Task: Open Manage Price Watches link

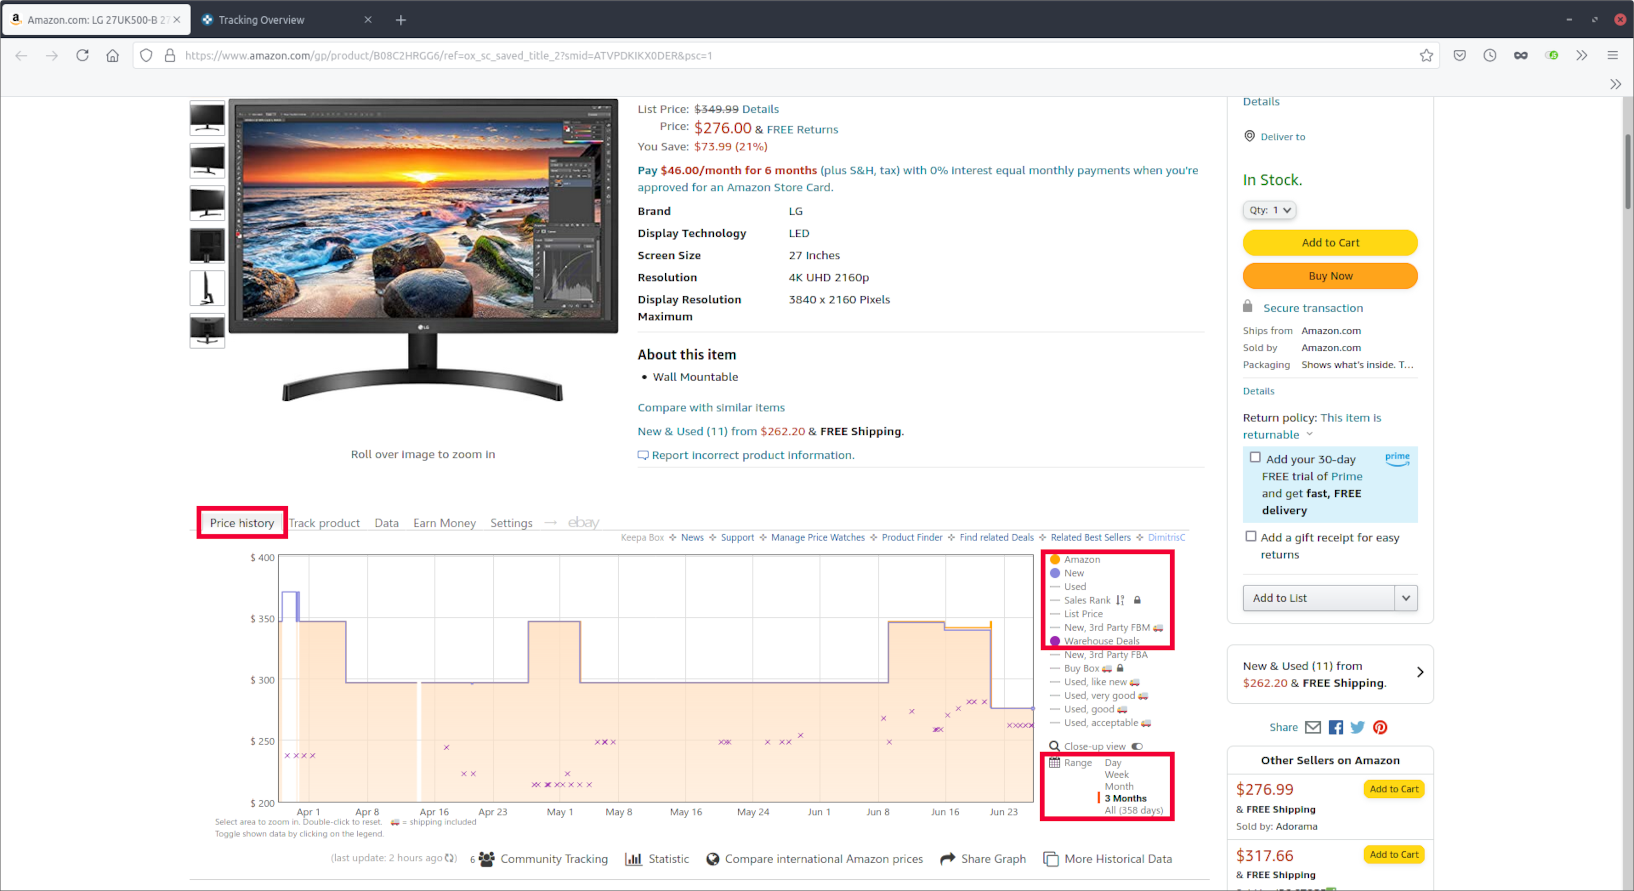Action: pyautogui.click(x=818, y=538)
